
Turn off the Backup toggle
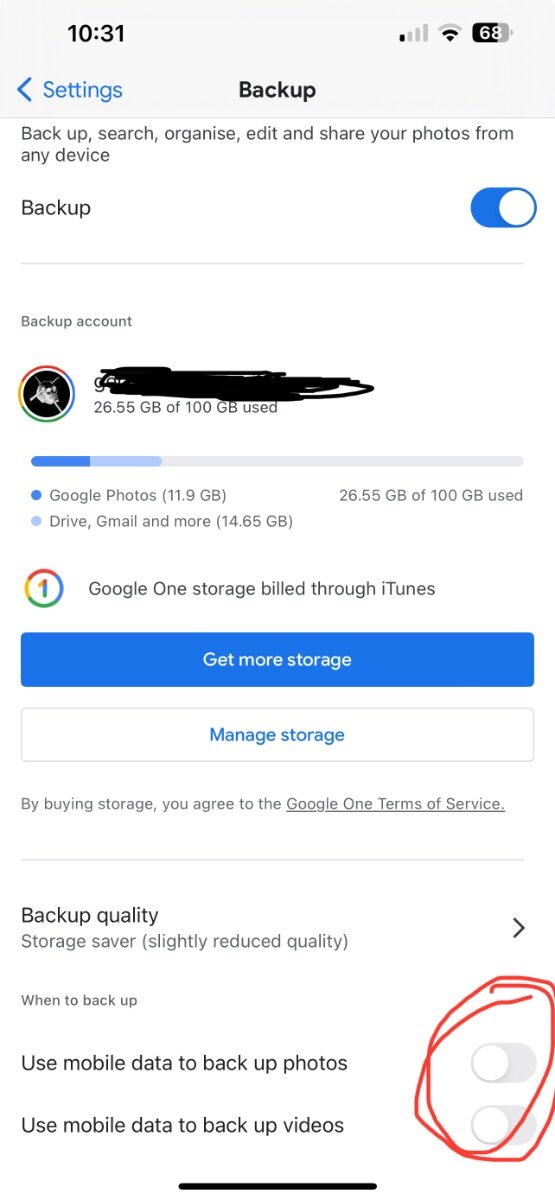[503, 208]
